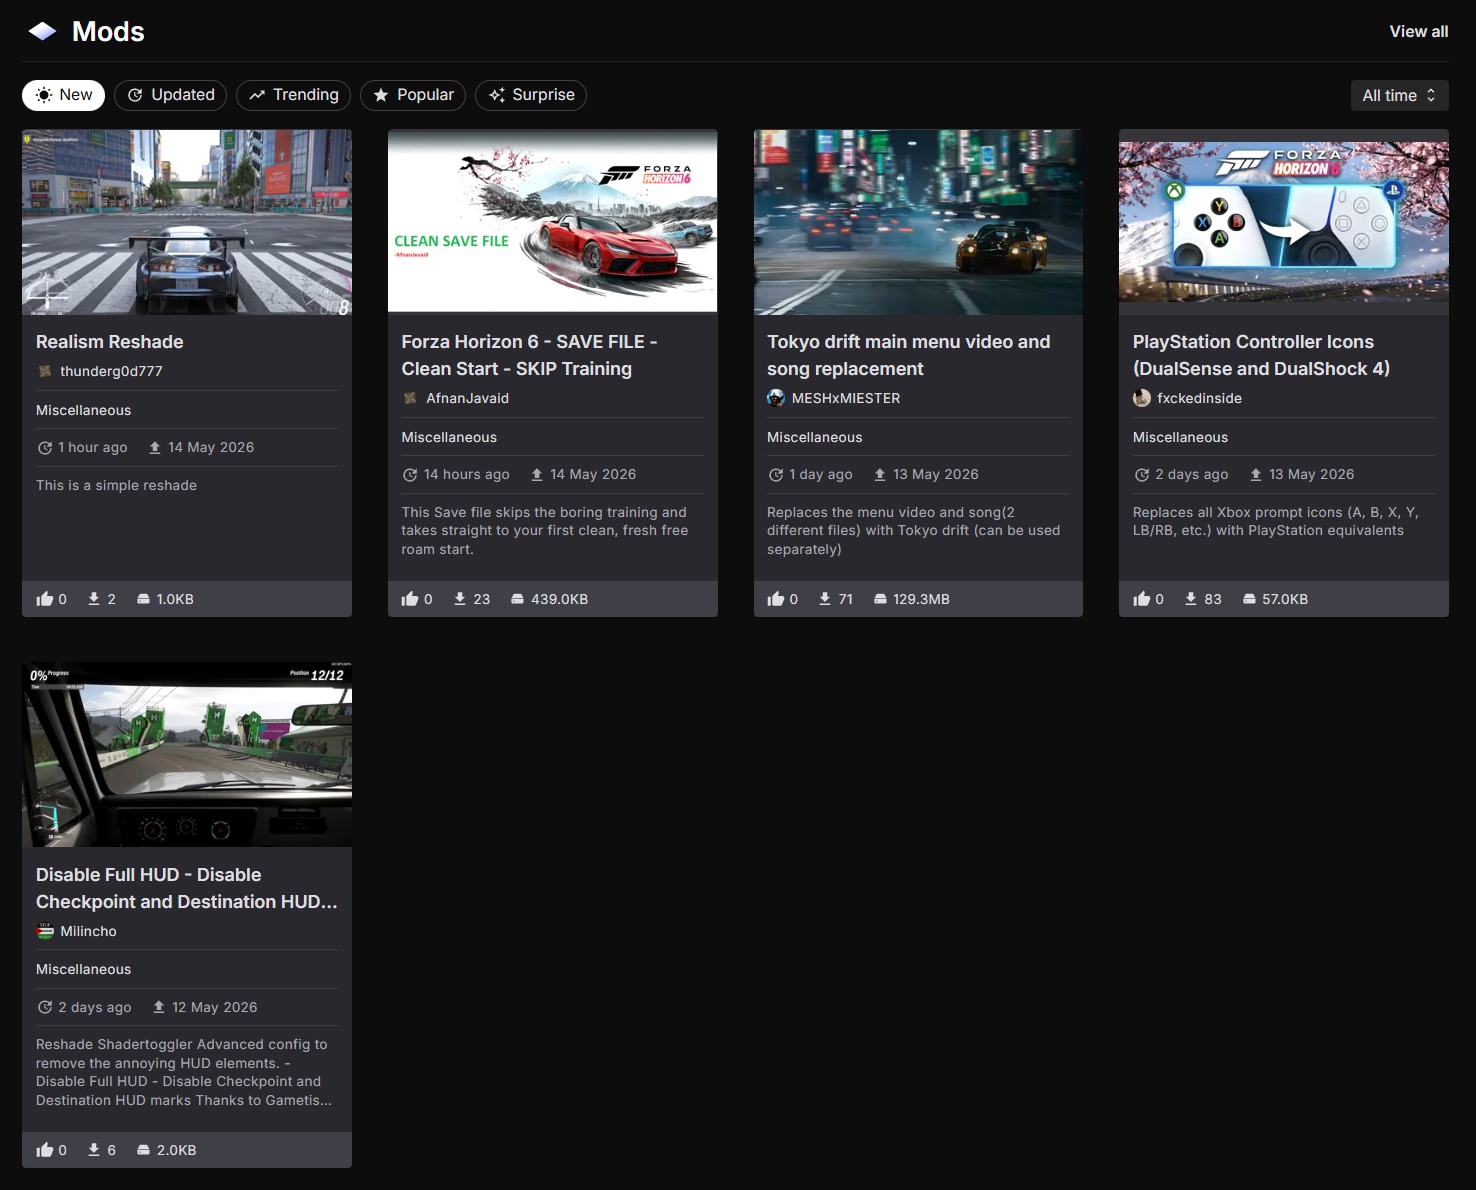The image size is (1476, 1190).
Task: Click the MESHxMIESTER author avatar
Action: 776,398
